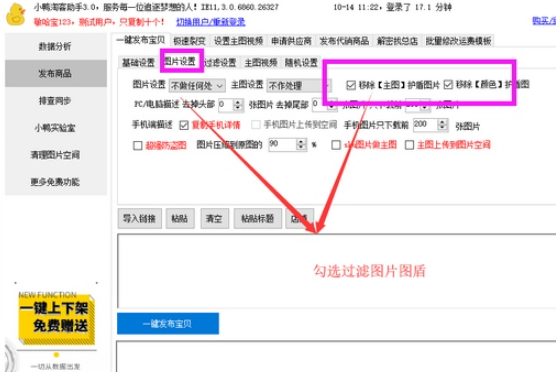
Task: Decrease the 图片压缩到原图的 stepper value
Action: (x=301, y=147)
